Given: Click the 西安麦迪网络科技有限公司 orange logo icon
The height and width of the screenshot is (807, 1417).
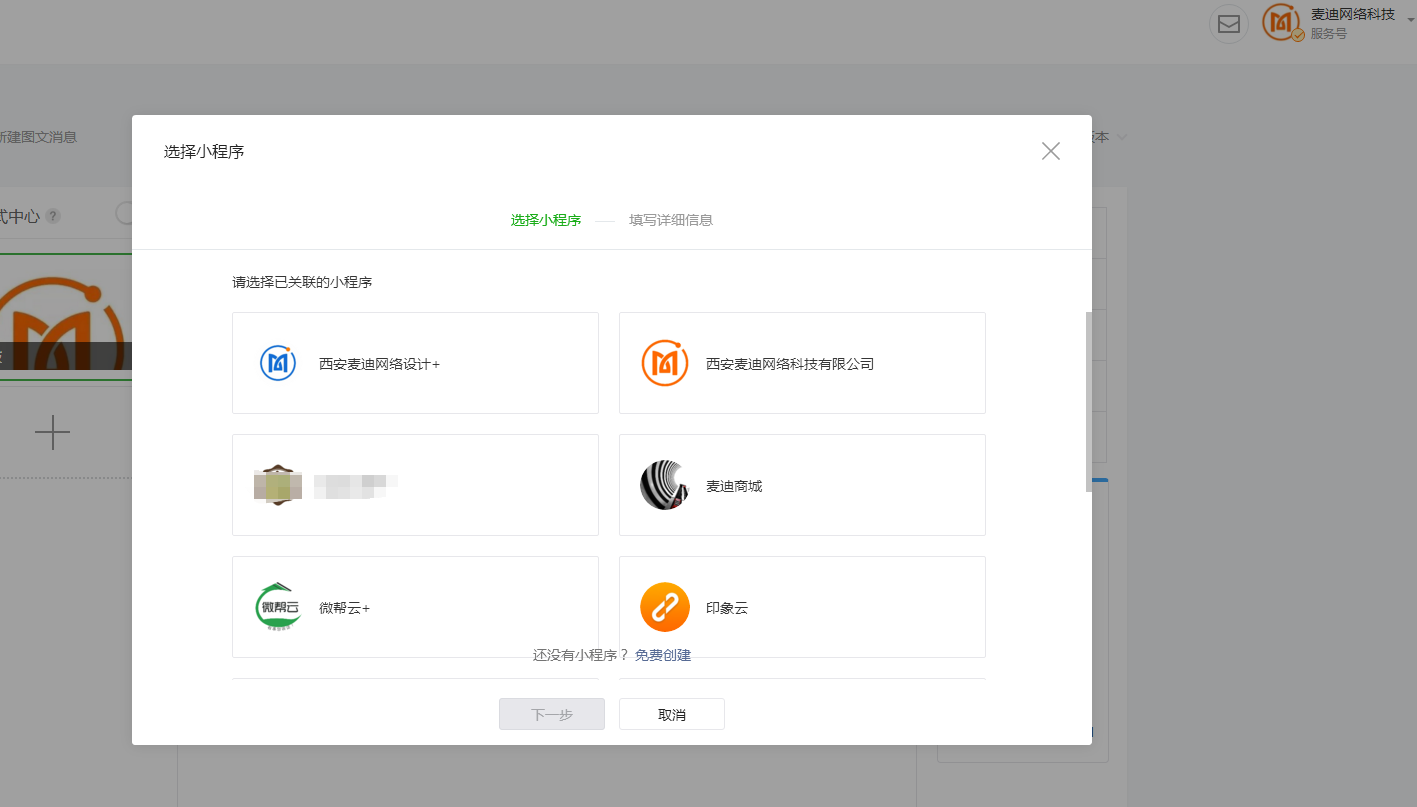Looking at the screenshot, I should click(x=664, y=362).
